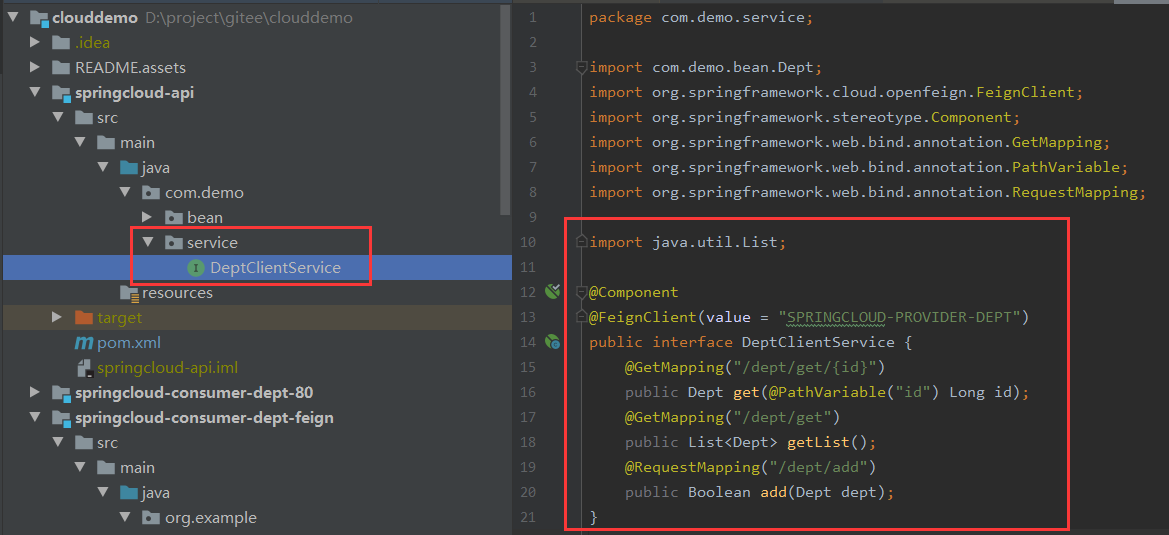Expand the README.assets folder arrow
The height and width of the screenshot is (535, 1169).
click(35, 68)
